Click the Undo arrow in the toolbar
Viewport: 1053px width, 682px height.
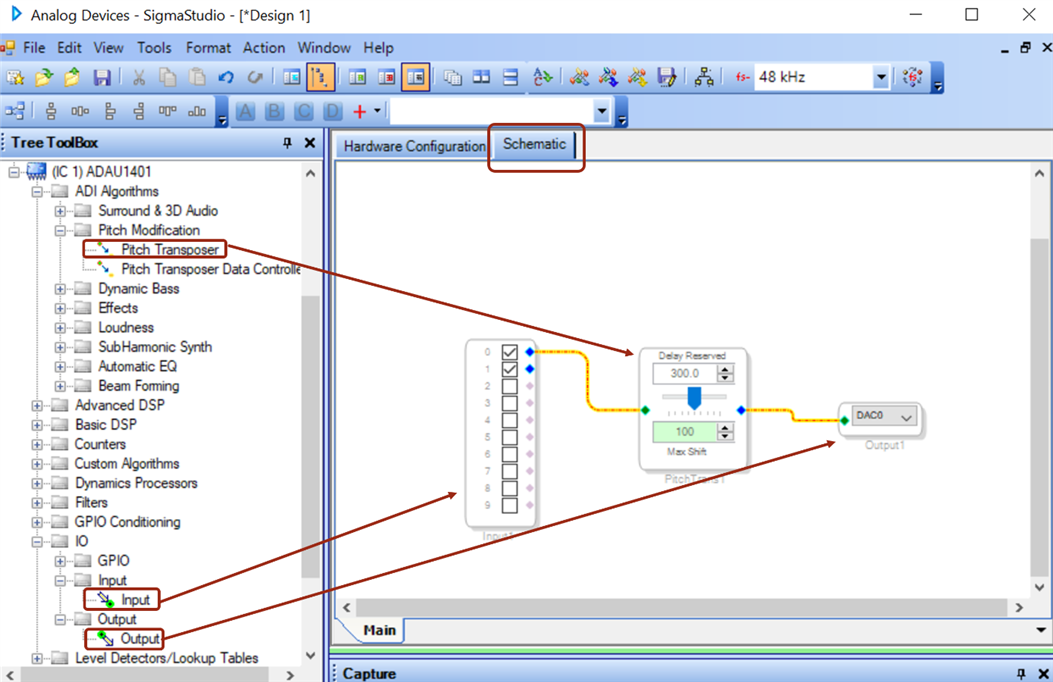pos(226,77)
